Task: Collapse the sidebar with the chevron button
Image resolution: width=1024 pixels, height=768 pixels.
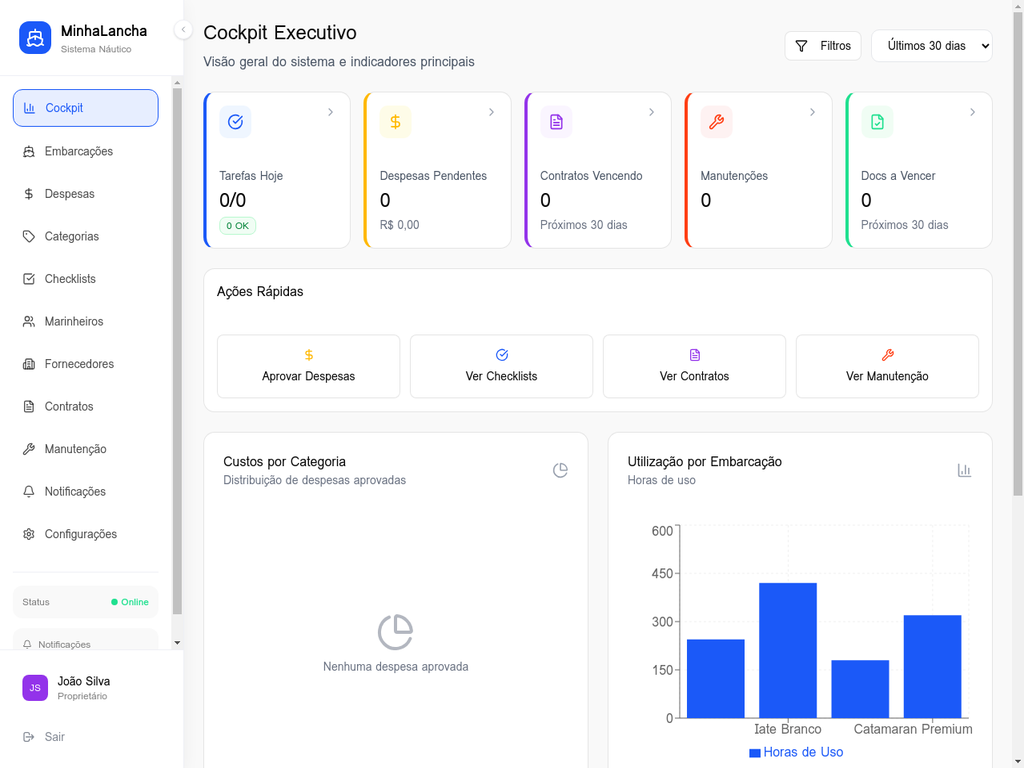Action: click(183, 30)
